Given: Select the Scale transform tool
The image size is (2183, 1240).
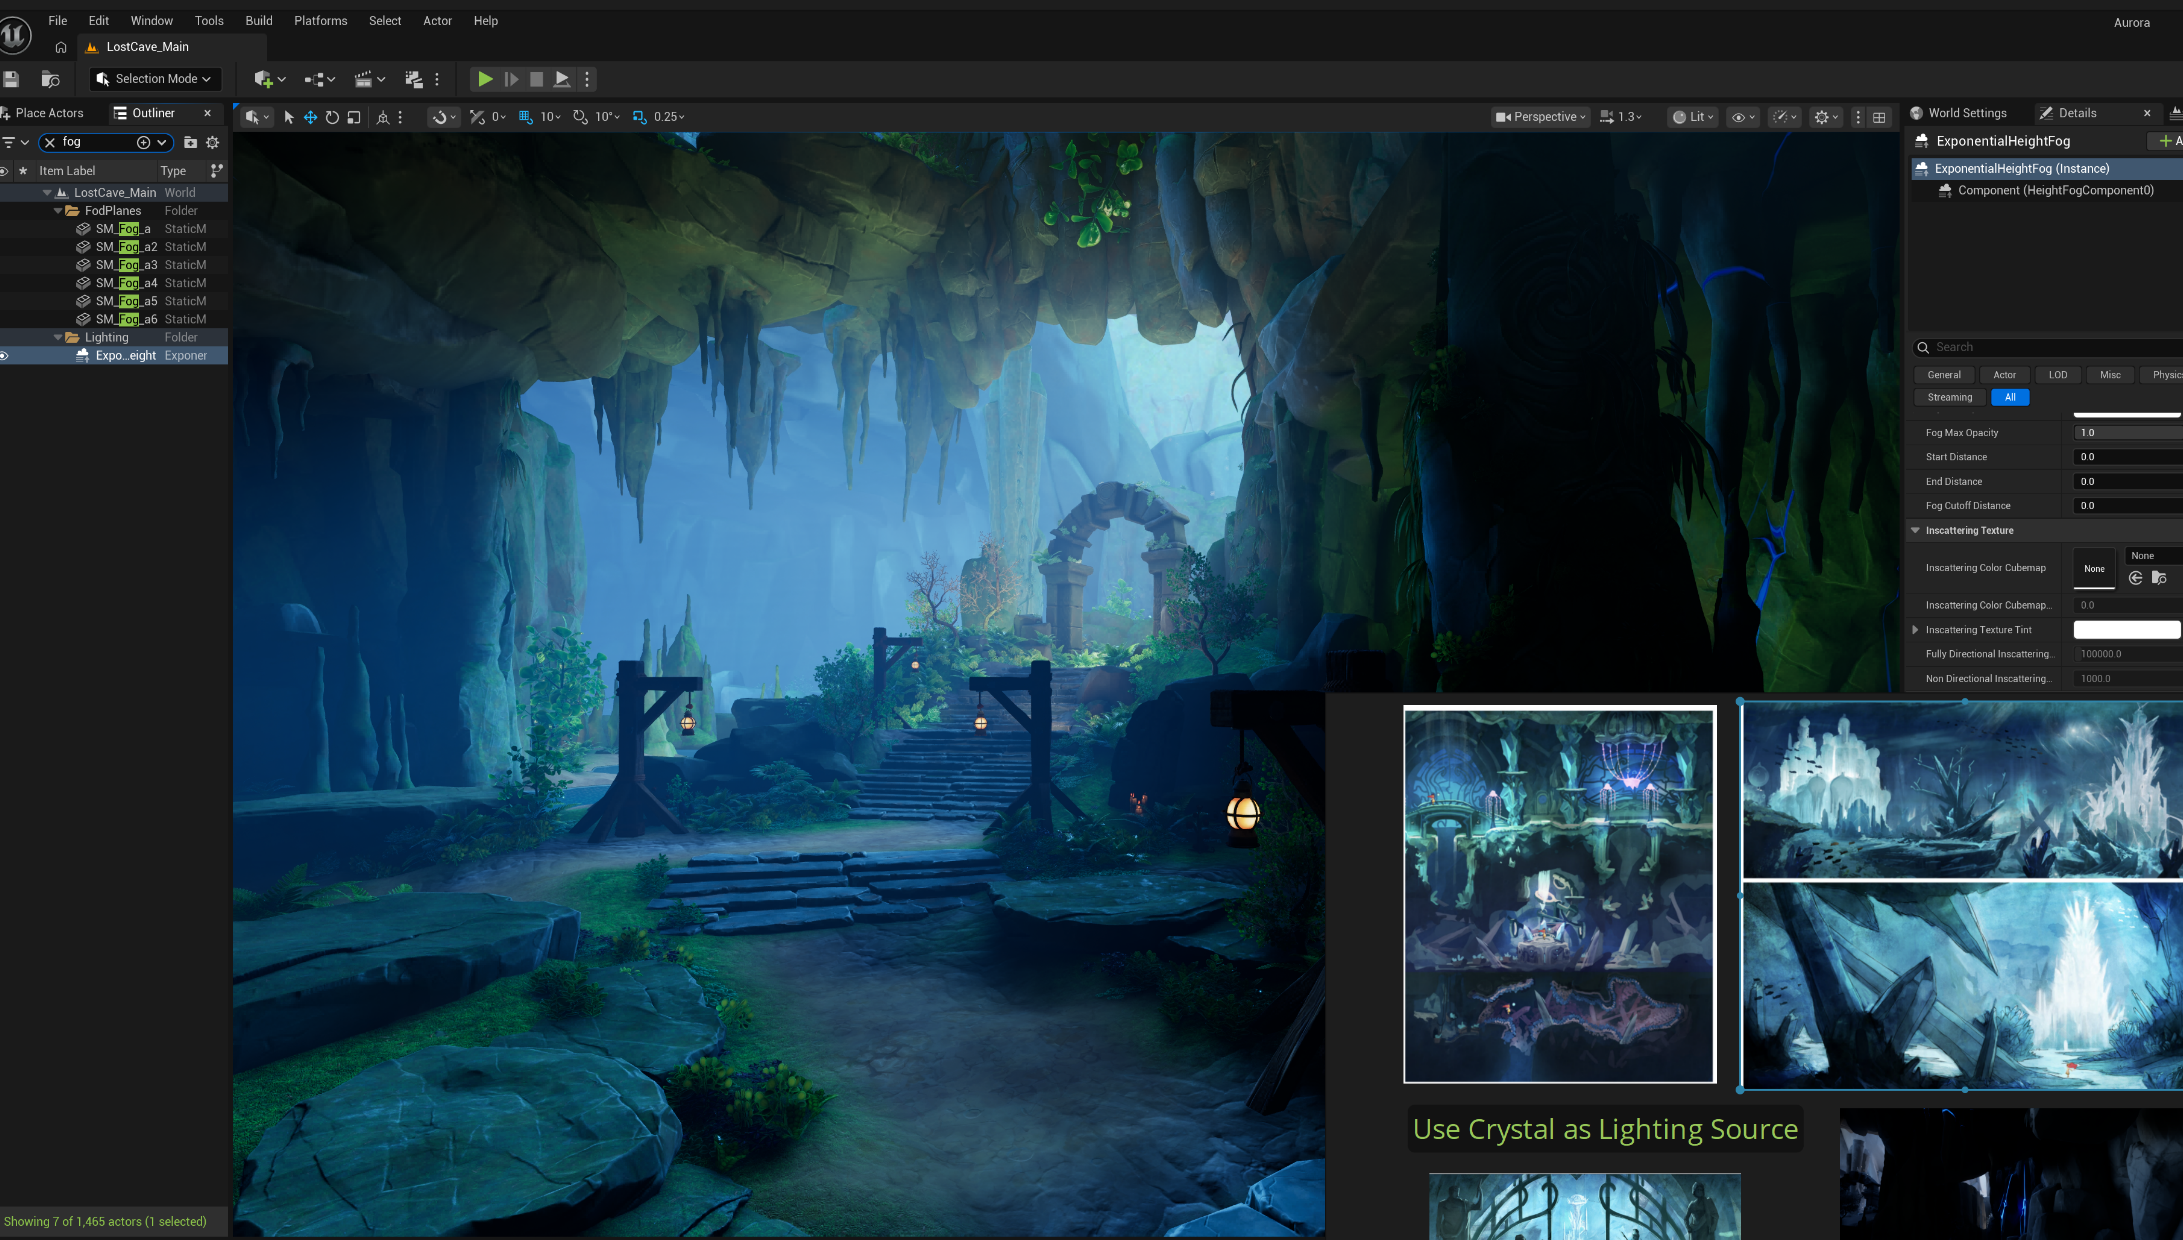Looking at the screenshot, I should (x=354, y=117).
